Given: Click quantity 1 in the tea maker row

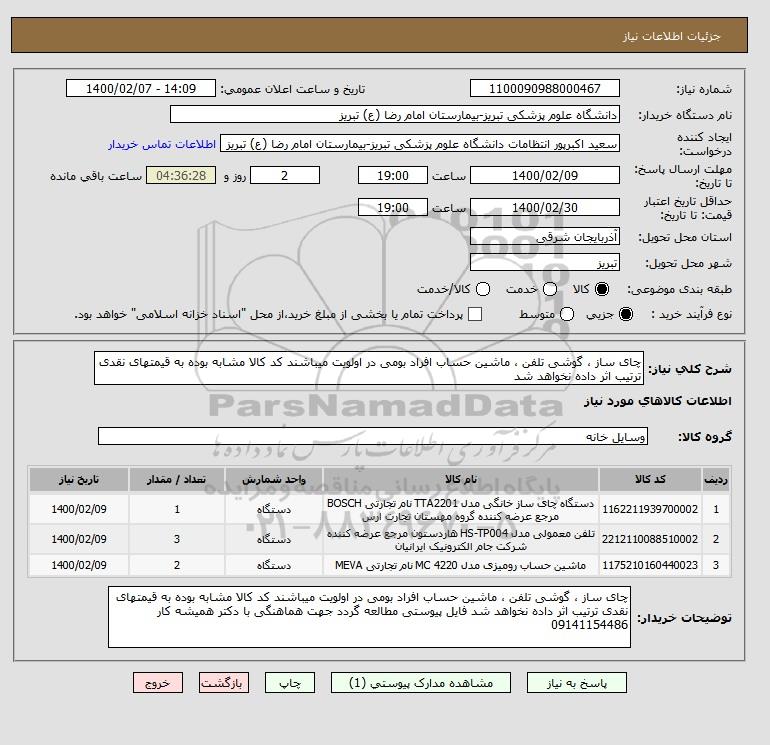Looking at the screenshot, I should pyautogui.click(x=177, y=509).
